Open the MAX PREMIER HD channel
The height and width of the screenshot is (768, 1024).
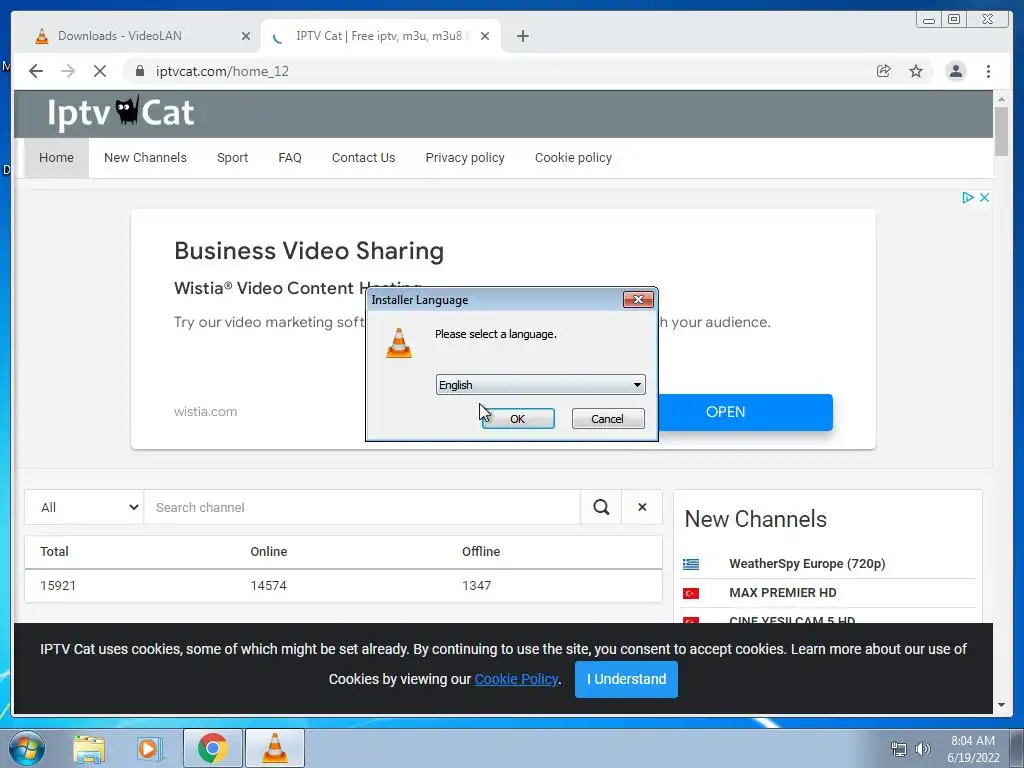tap(782, 593)
